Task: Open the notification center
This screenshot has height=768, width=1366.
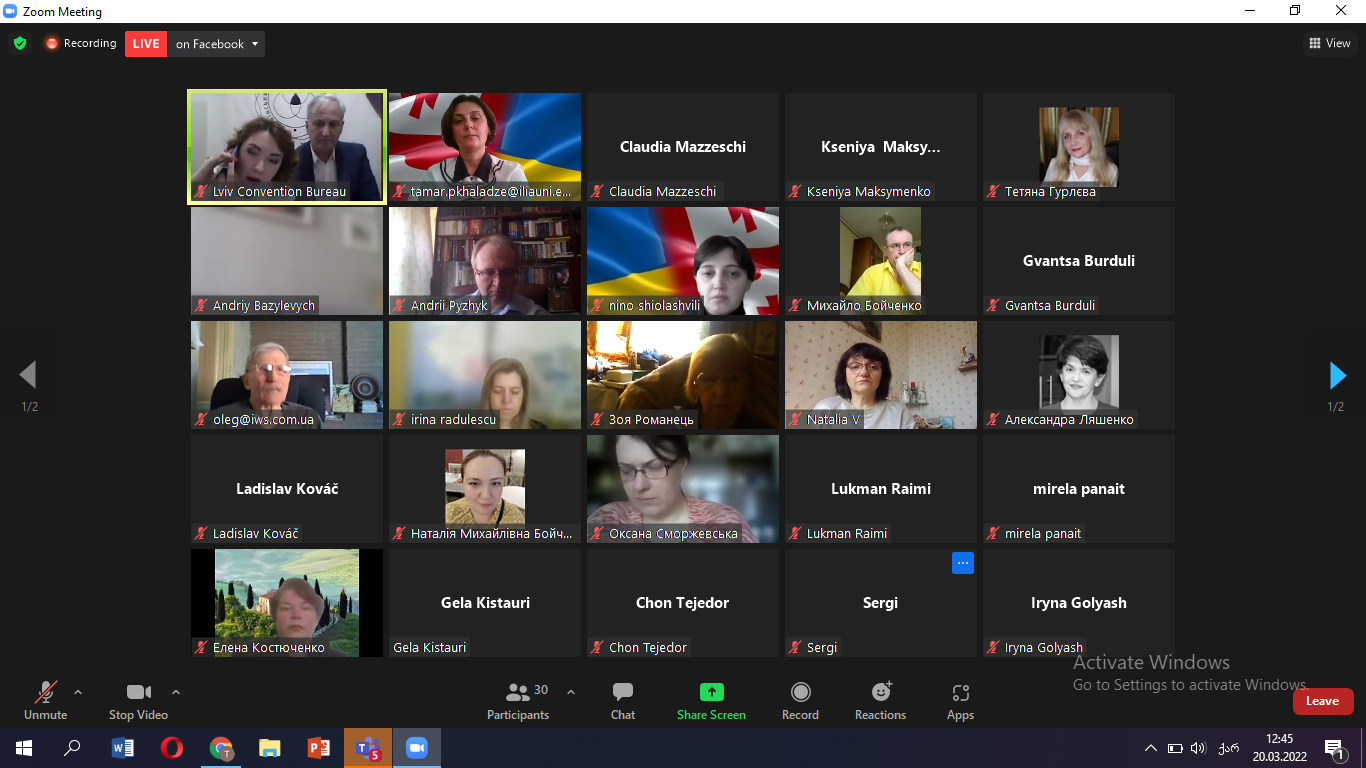Action: coord(1333,748)
